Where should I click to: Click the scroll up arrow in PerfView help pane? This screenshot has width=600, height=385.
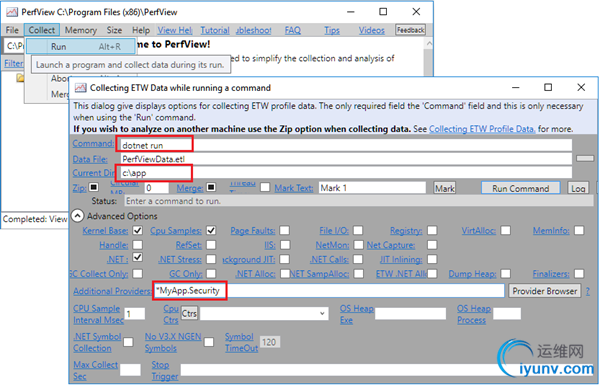point(429,44)
